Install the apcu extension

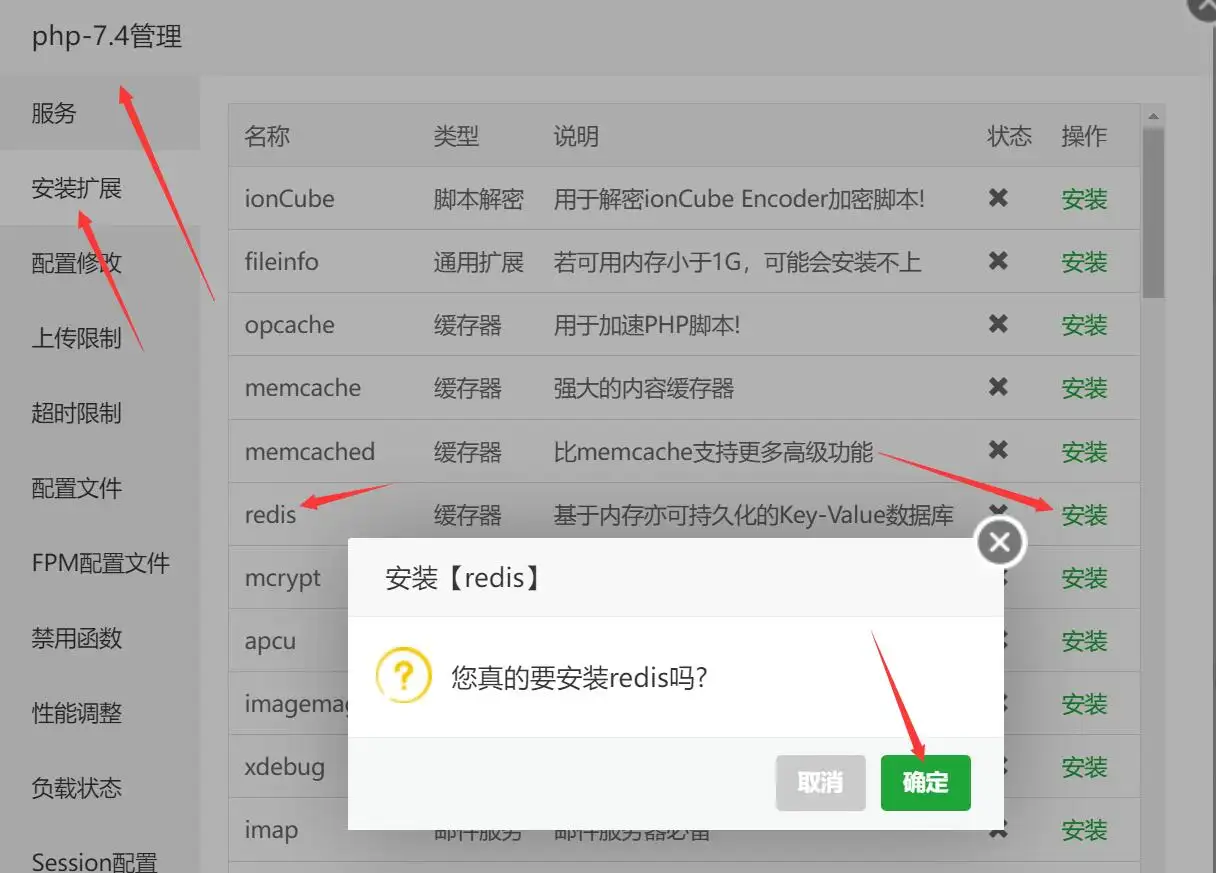1084,641
